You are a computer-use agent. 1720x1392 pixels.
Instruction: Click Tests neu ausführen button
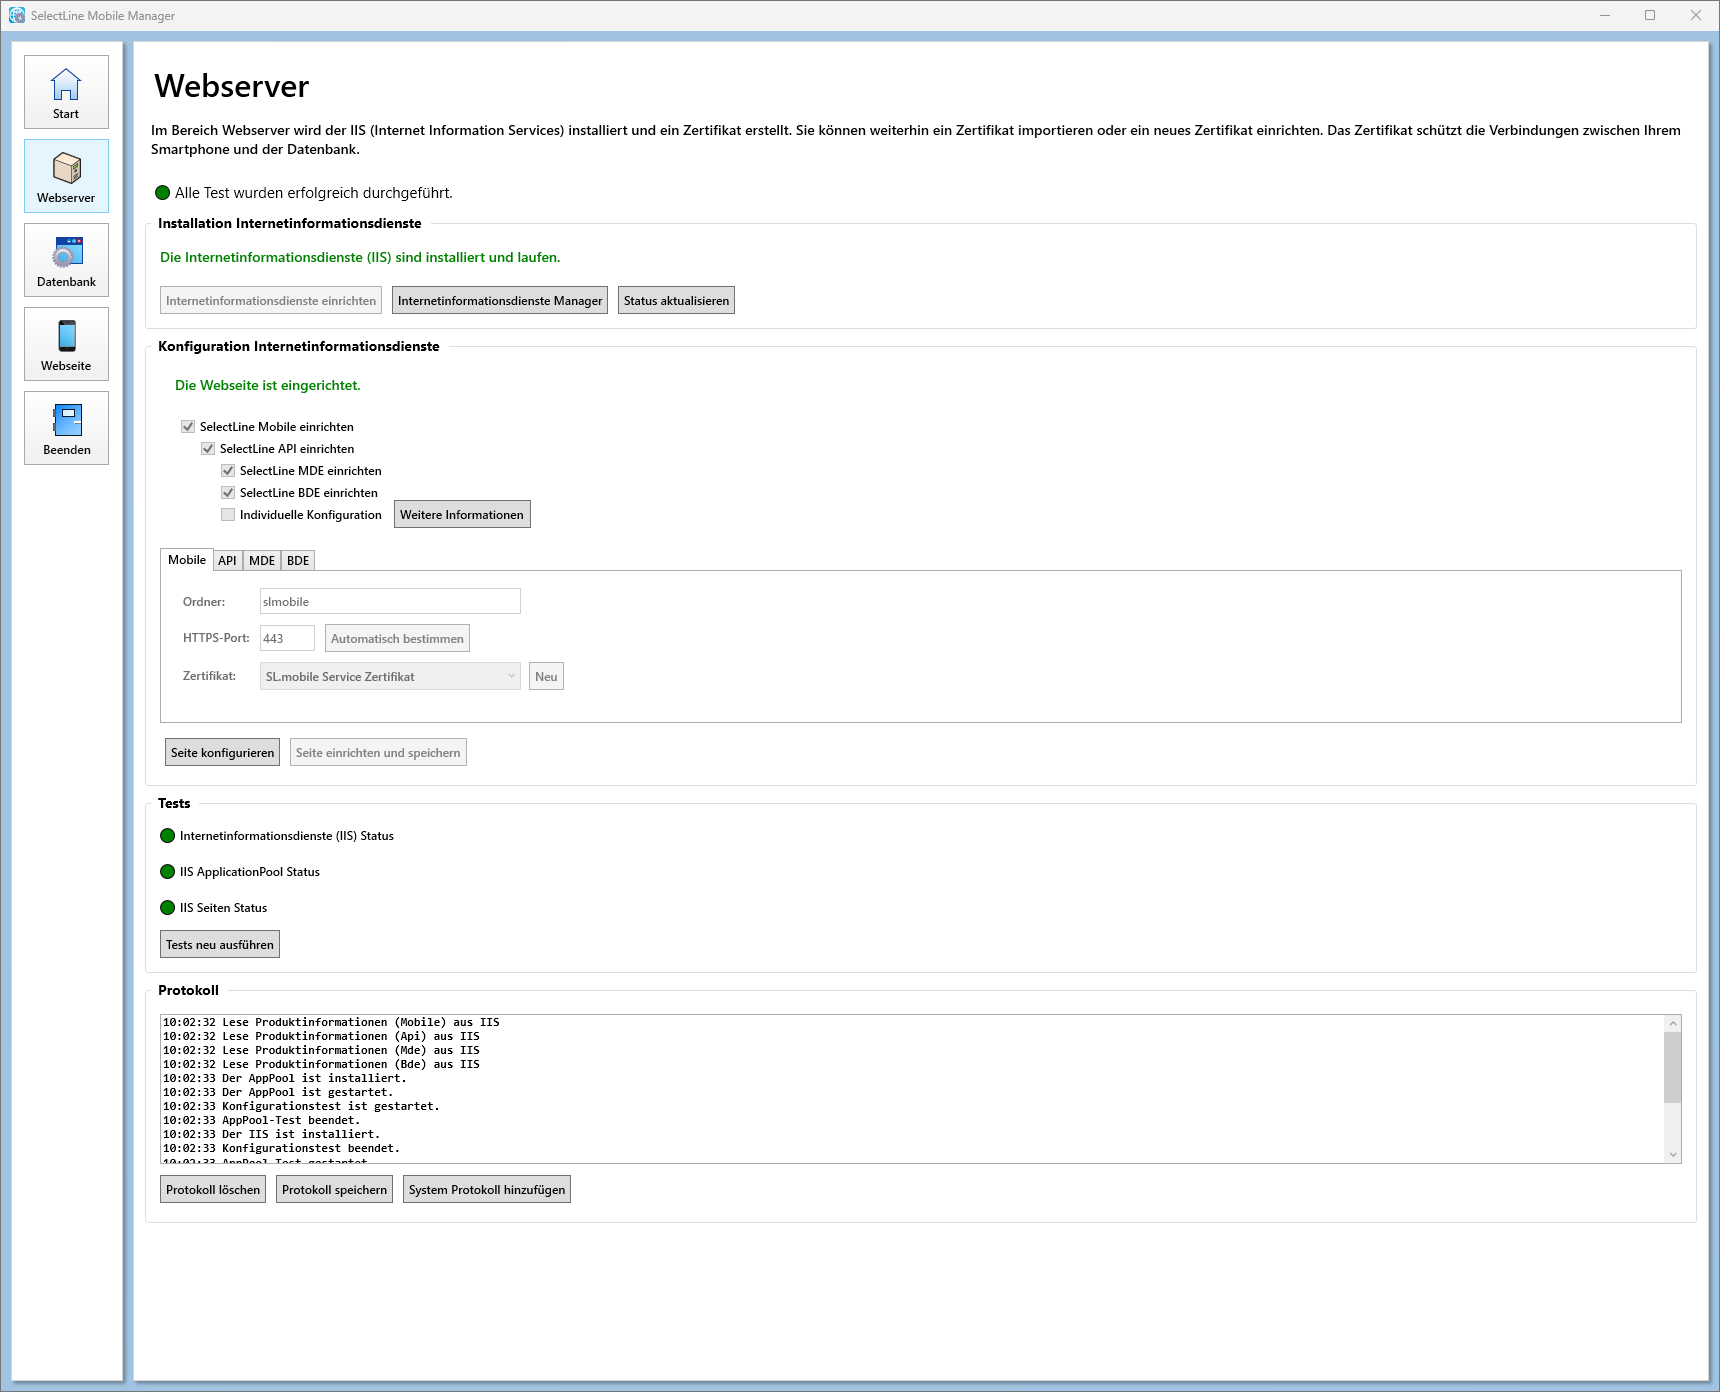(x=220, y=945)
